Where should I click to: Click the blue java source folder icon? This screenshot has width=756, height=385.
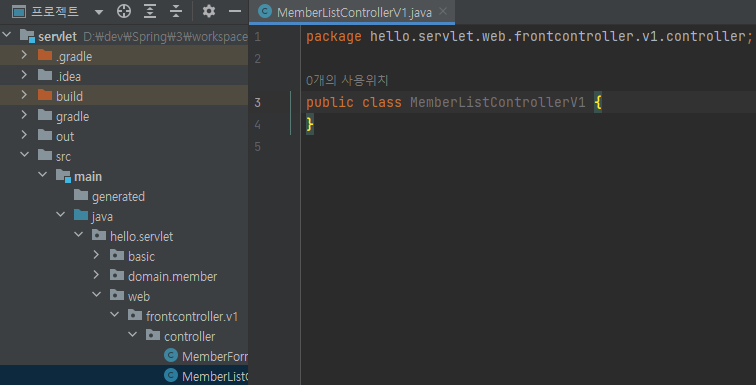[81, 215]
